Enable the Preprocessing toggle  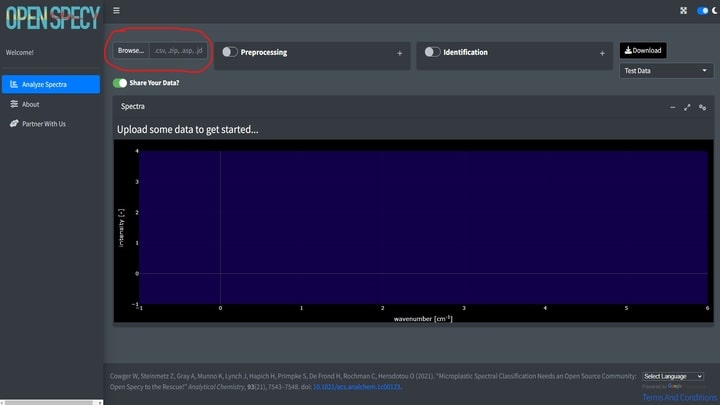[x=230, y=52]
